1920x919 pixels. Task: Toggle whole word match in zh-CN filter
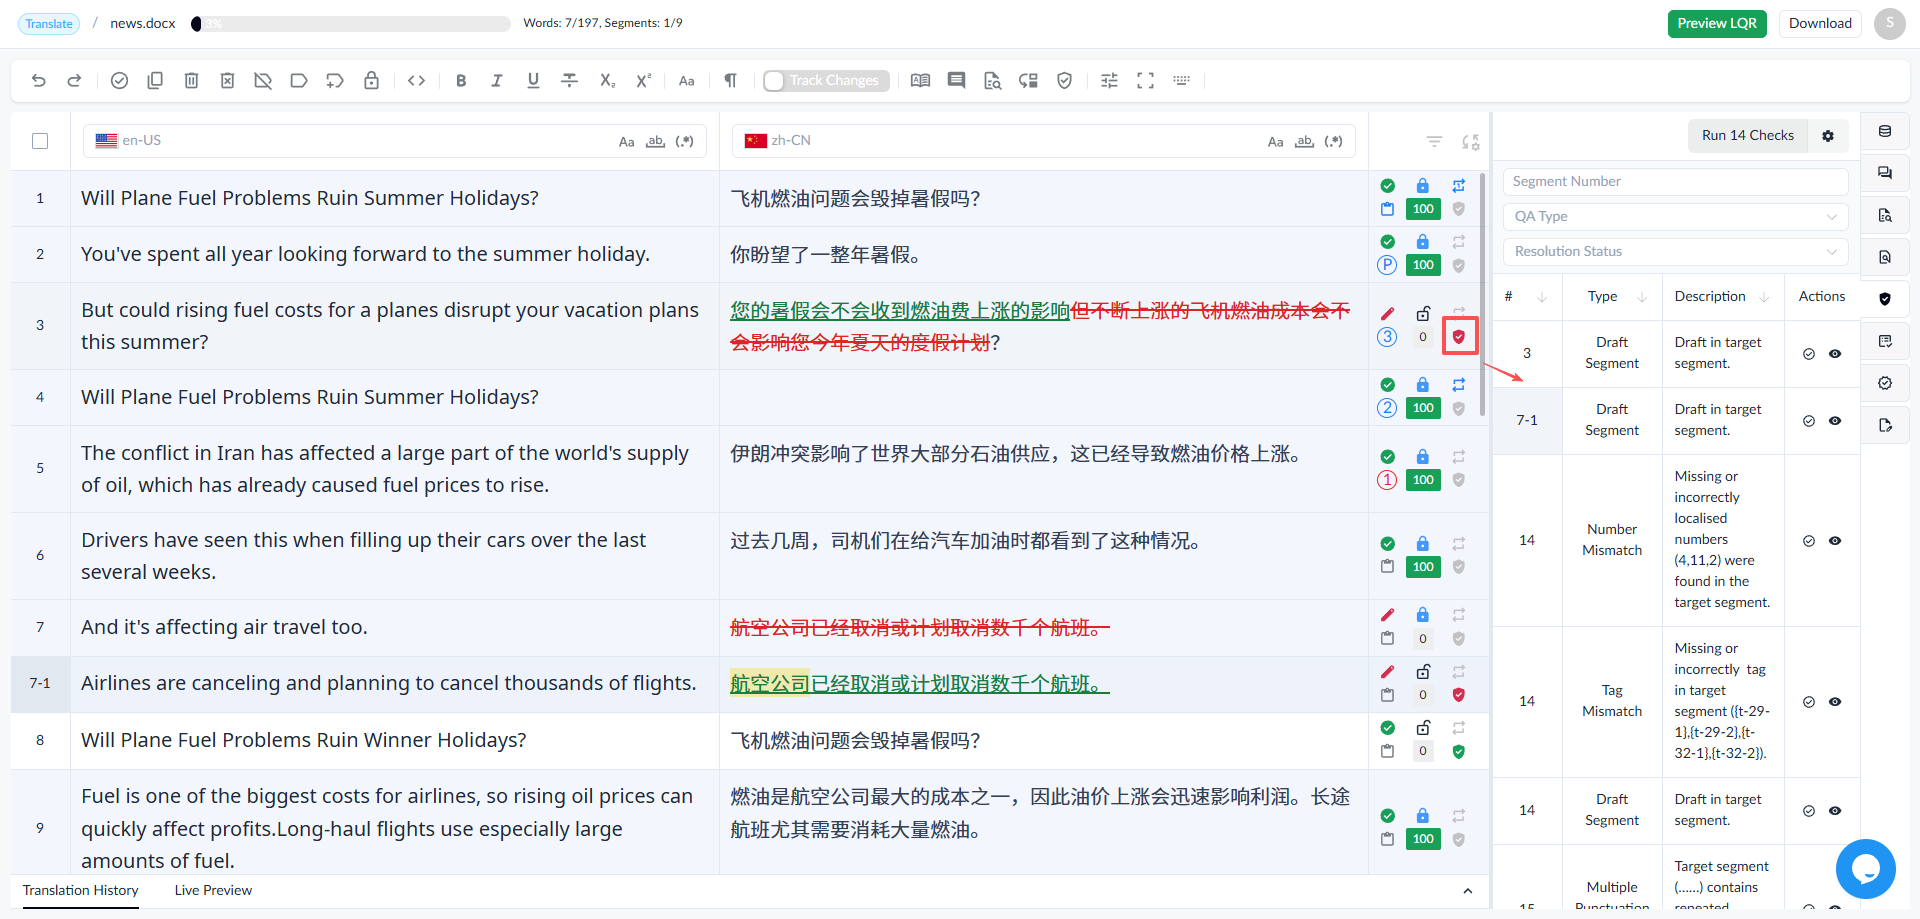(x=1304, y=142)
